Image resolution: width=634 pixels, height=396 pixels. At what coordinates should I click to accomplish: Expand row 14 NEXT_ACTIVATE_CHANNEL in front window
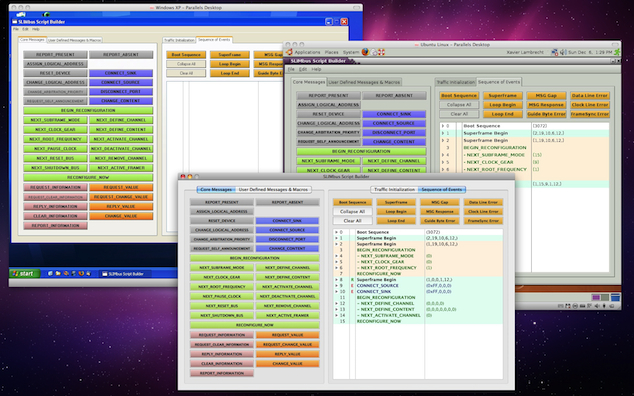point(336,315)
